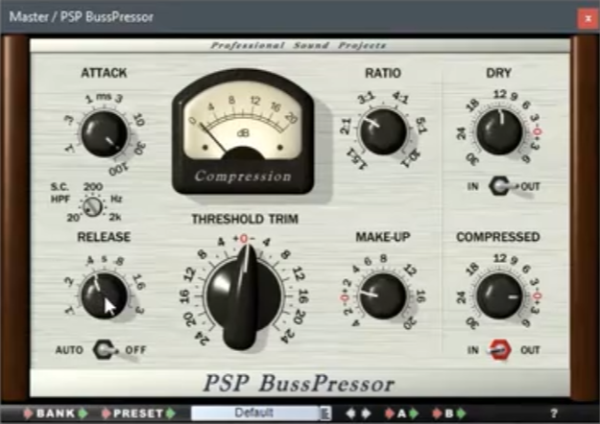Click the RELEASE knob
The image size is (600, 424).
104,296
